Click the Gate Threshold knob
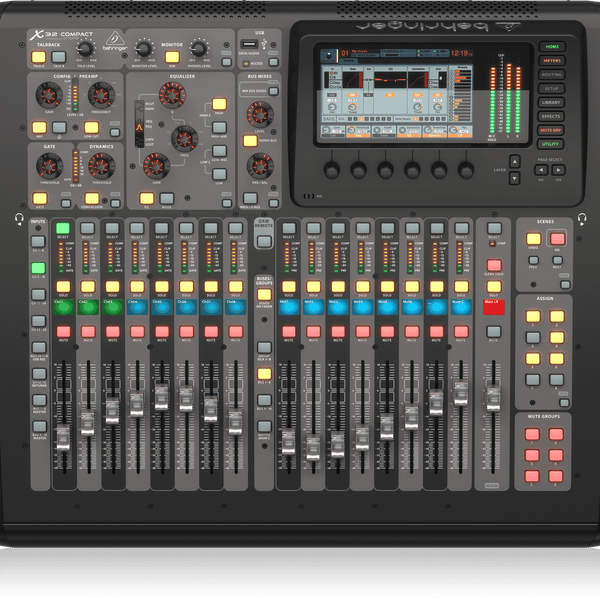Screen dimensions: 600x600 [x=49, y=166]
